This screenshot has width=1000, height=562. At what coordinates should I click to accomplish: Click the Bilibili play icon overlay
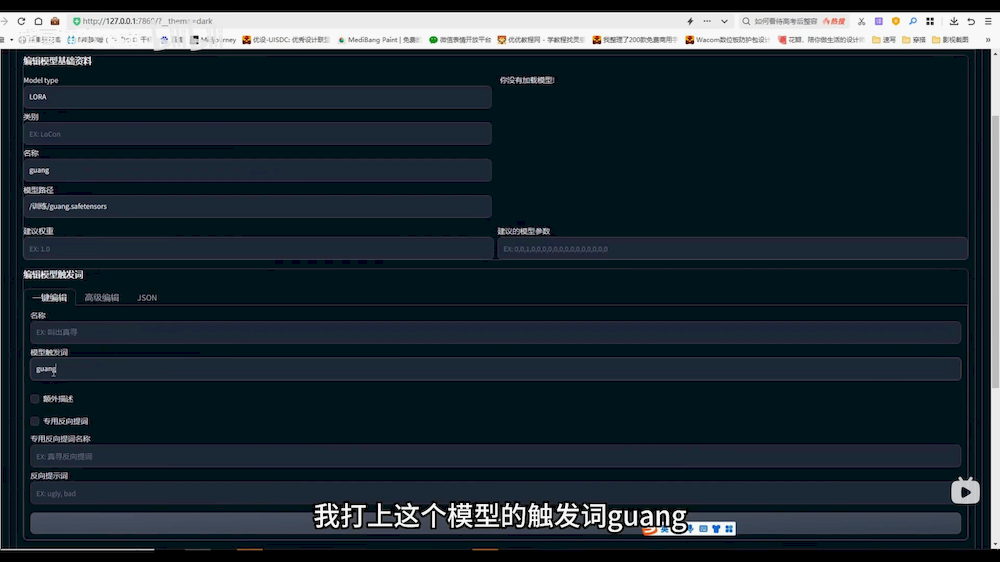click(965, 491)
